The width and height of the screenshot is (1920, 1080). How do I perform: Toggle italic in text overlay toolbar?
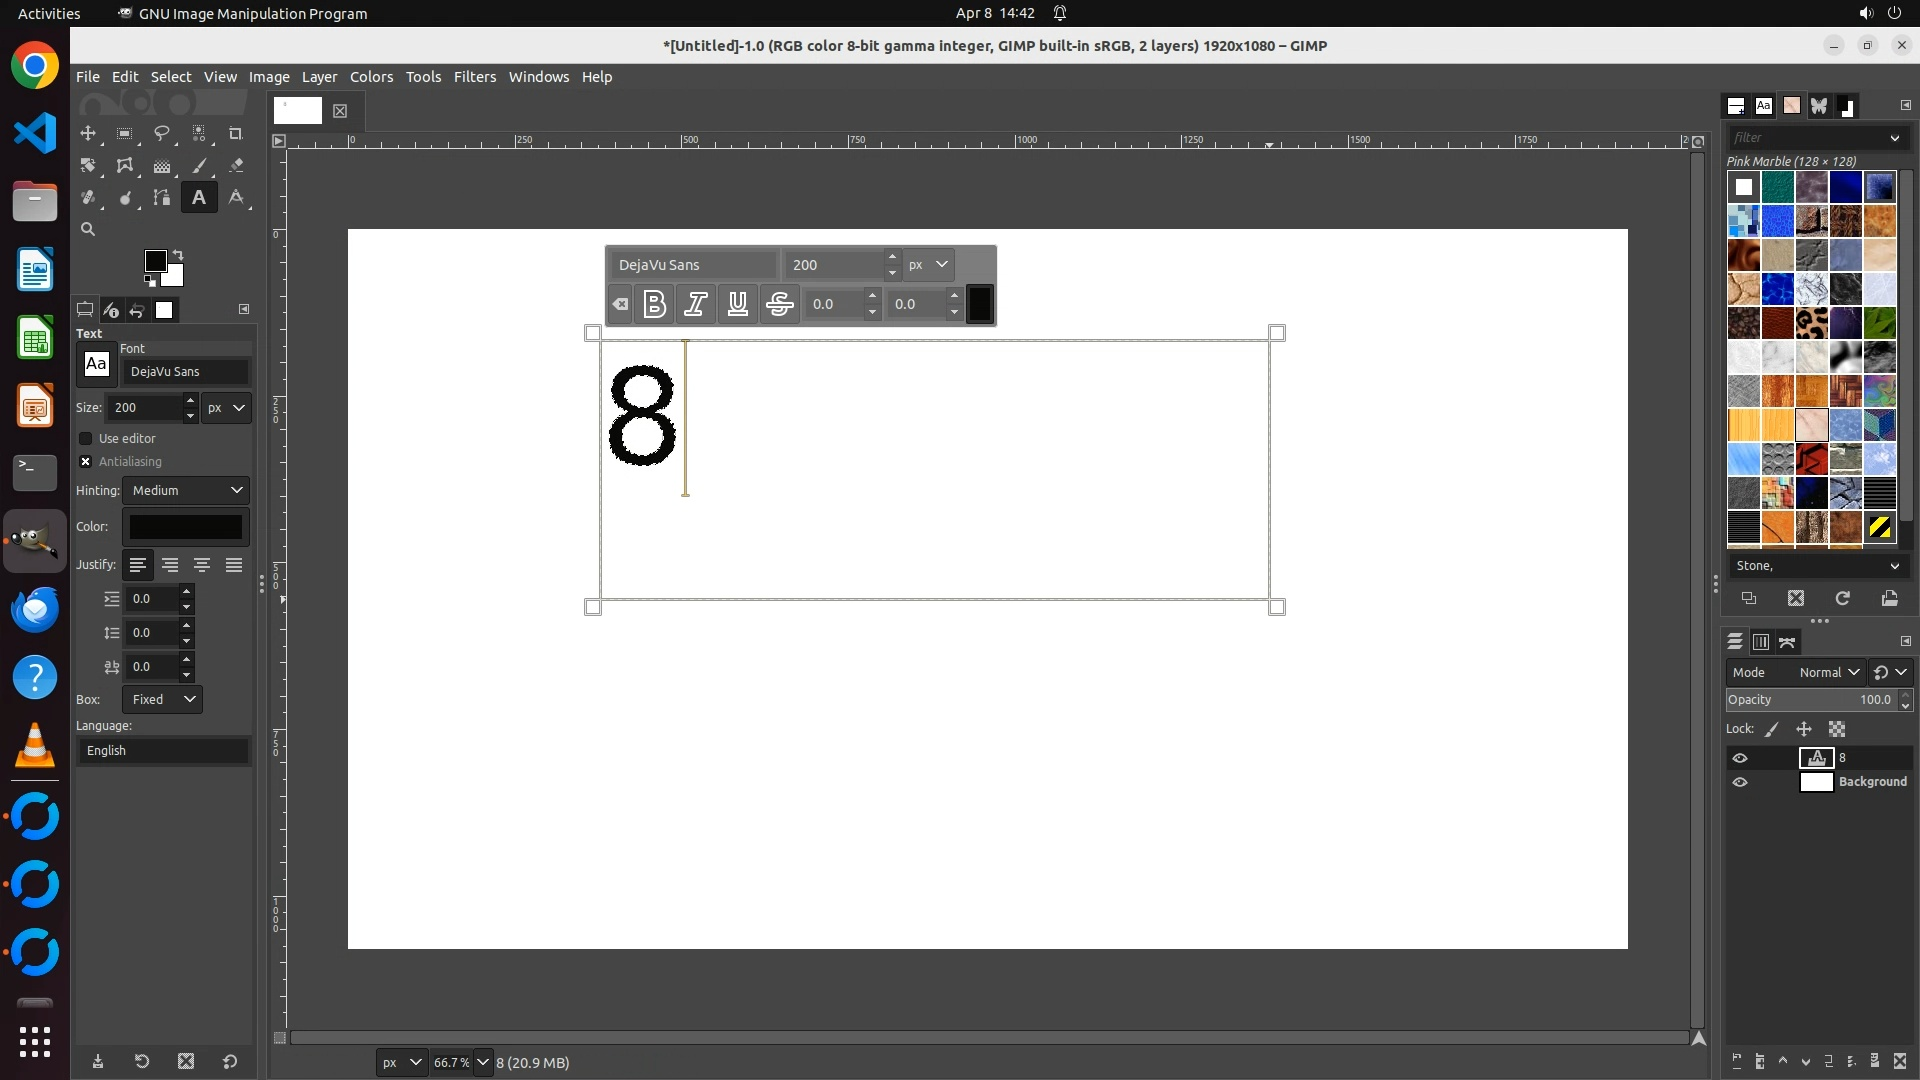[x=696, y=304]
